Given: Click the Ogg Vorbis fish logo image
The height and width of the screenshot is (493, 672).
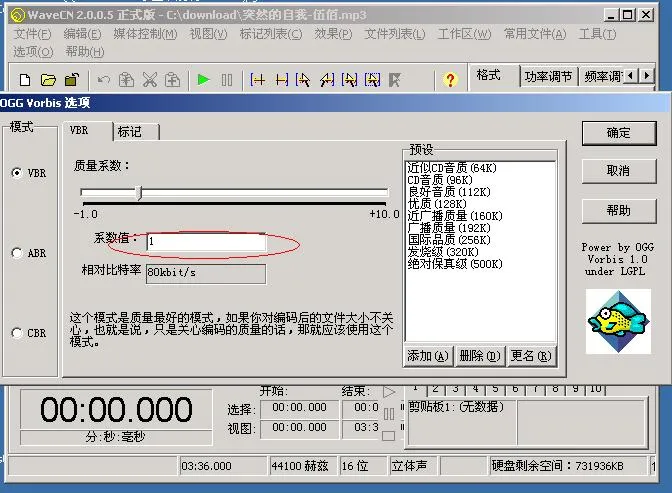Looking at the screenshot, I should click(x=618, y=322).
